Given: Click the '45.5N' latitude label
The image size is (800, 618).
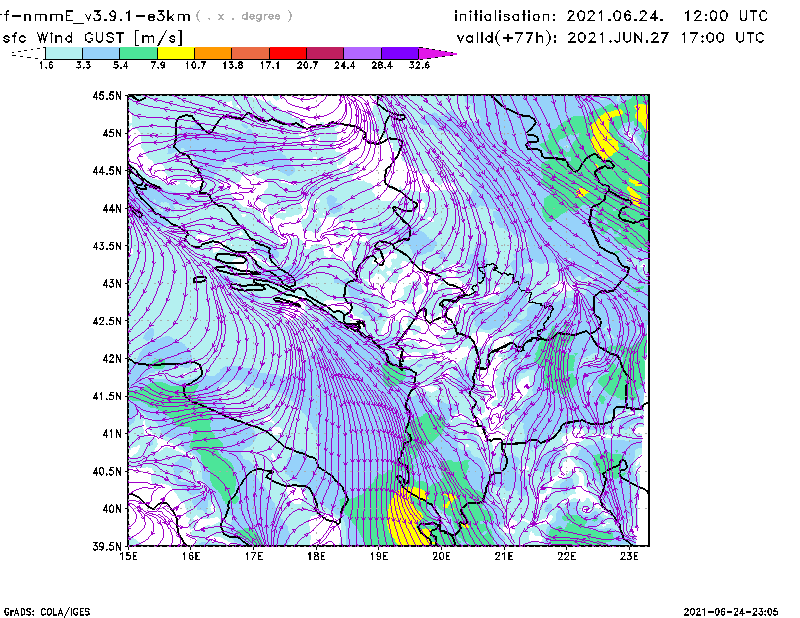Looking at the screenshot, I should click(108, 95).
